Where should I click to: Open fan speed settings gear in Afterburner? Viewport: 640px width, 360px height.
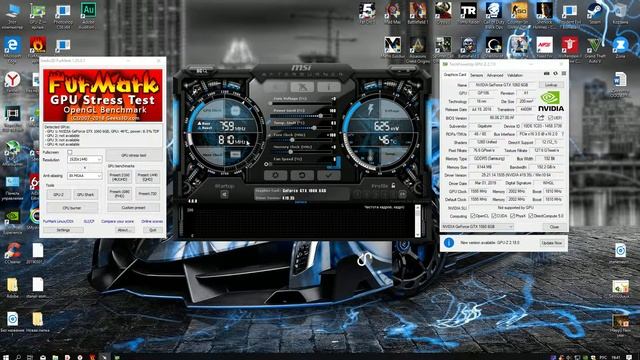tap(266, 164)
